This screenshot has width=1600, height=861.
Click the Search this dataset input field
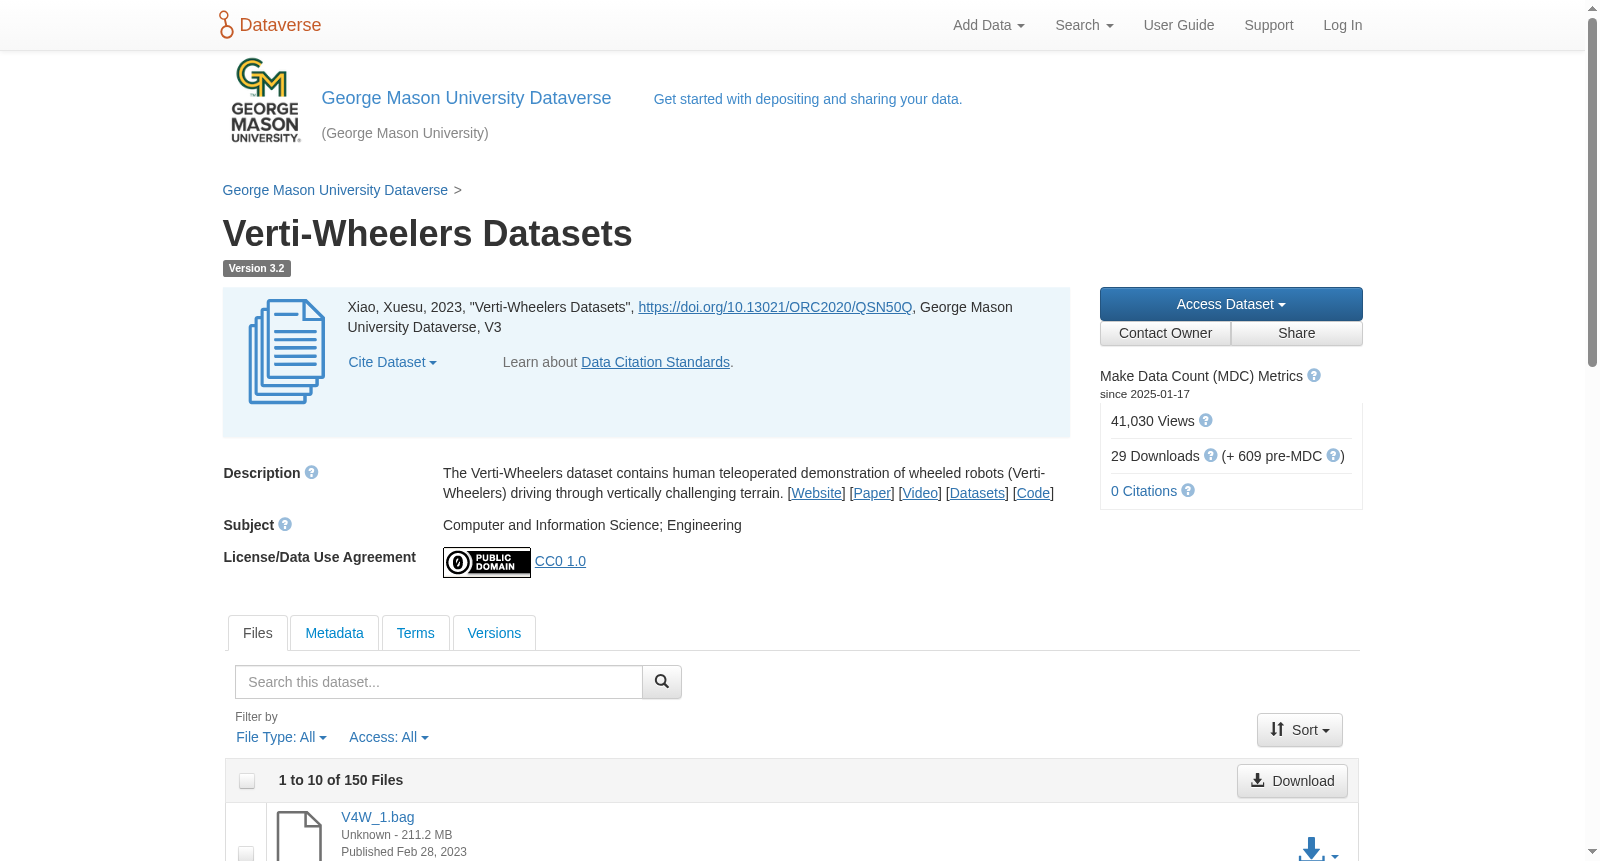439,682
